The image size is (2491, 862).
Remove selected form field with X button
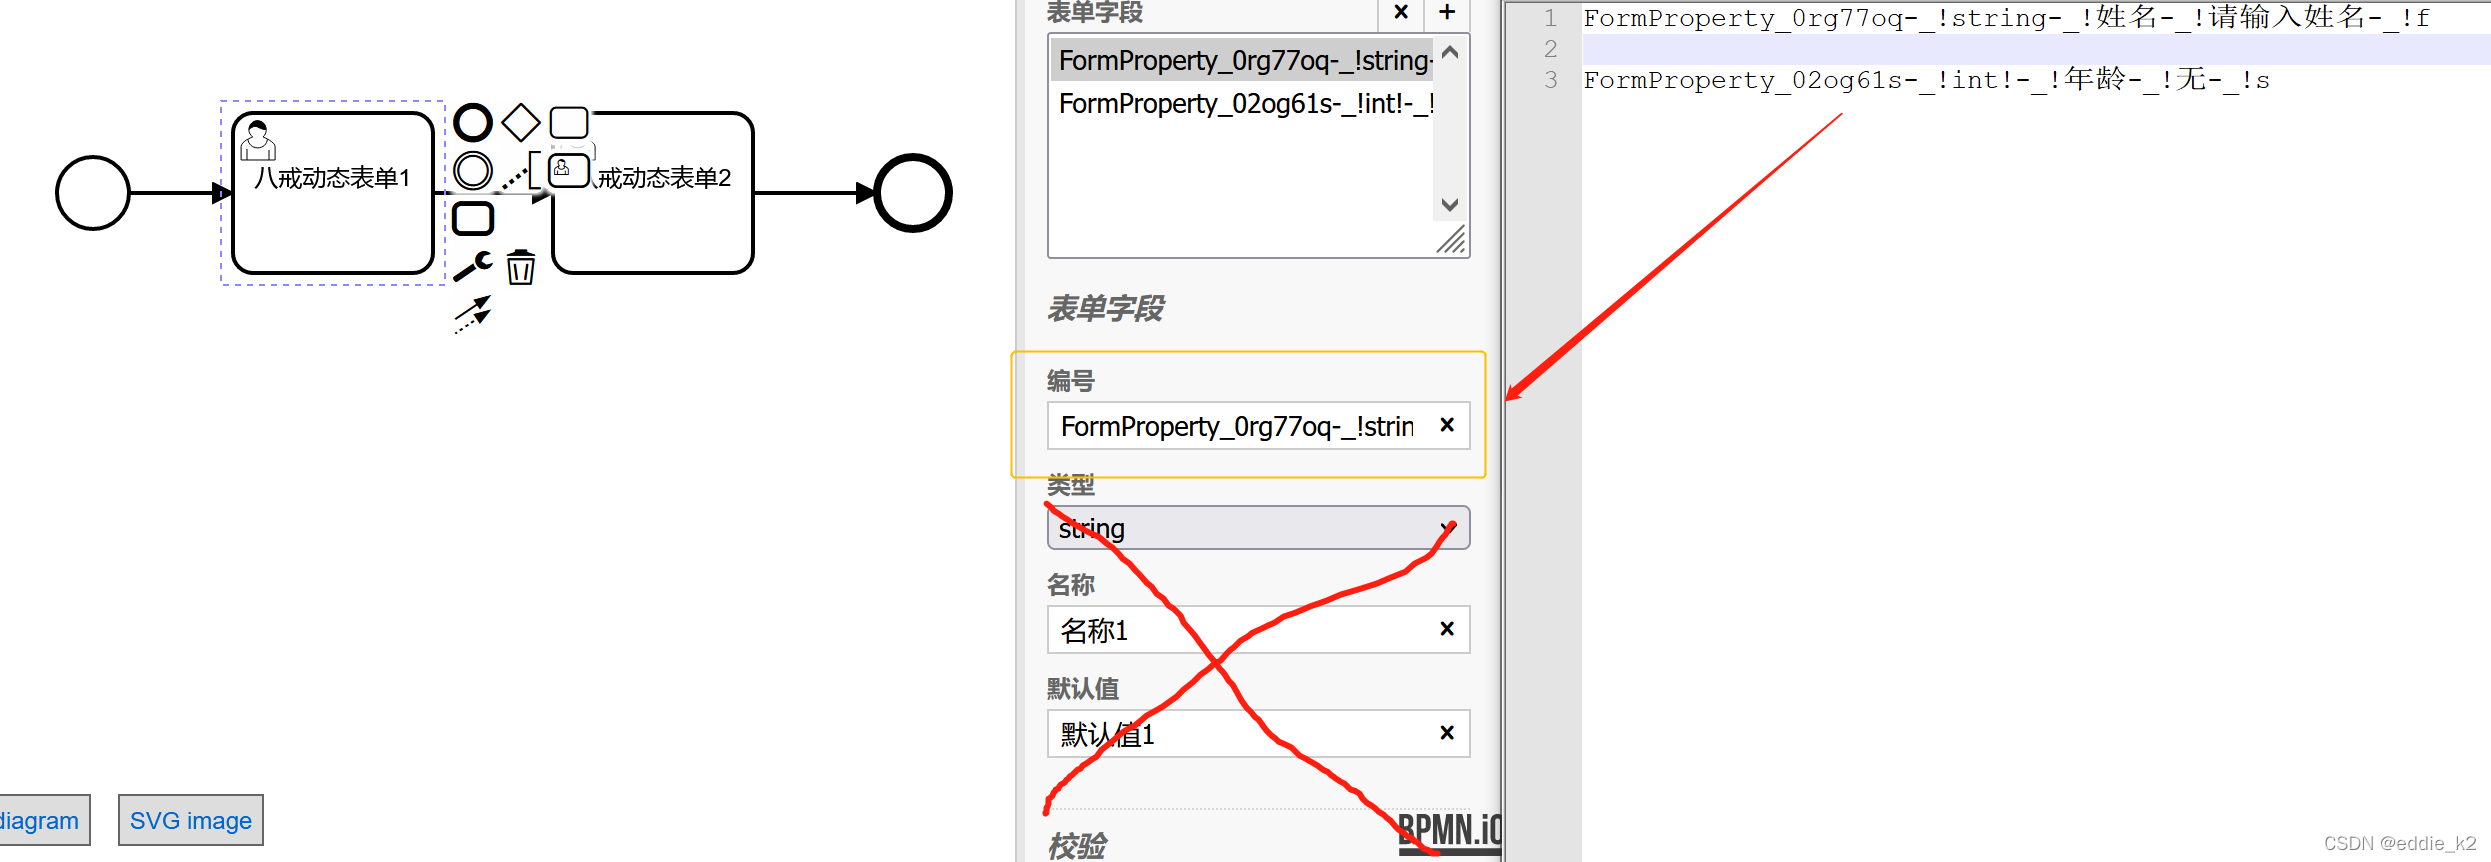click(1401, 12)
